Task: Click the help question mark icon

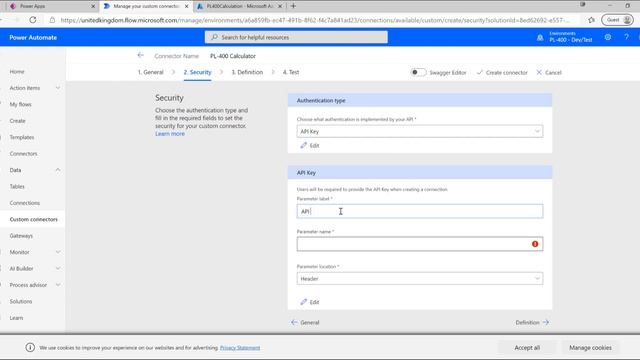Action: click(x=626, y=37)
